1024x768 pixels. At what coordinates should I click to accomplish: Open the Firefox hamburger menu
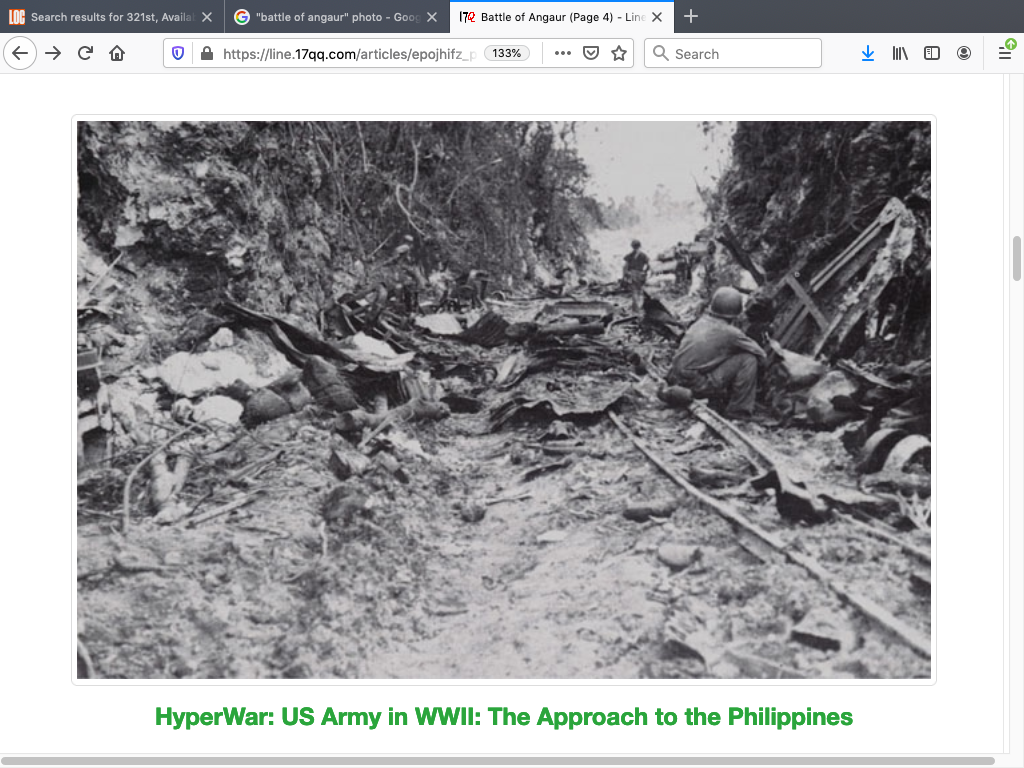[1005, 54]
